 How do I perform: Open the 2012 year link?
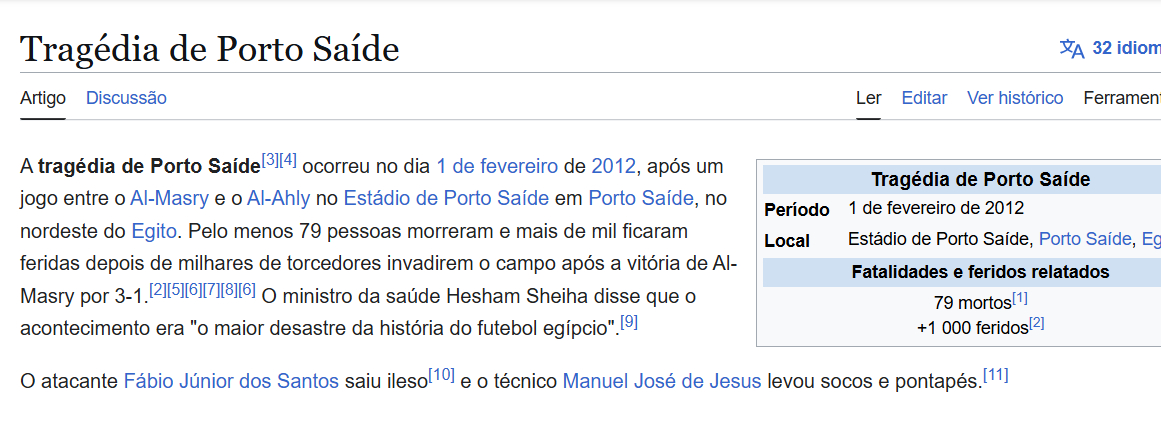pos(612,166)
